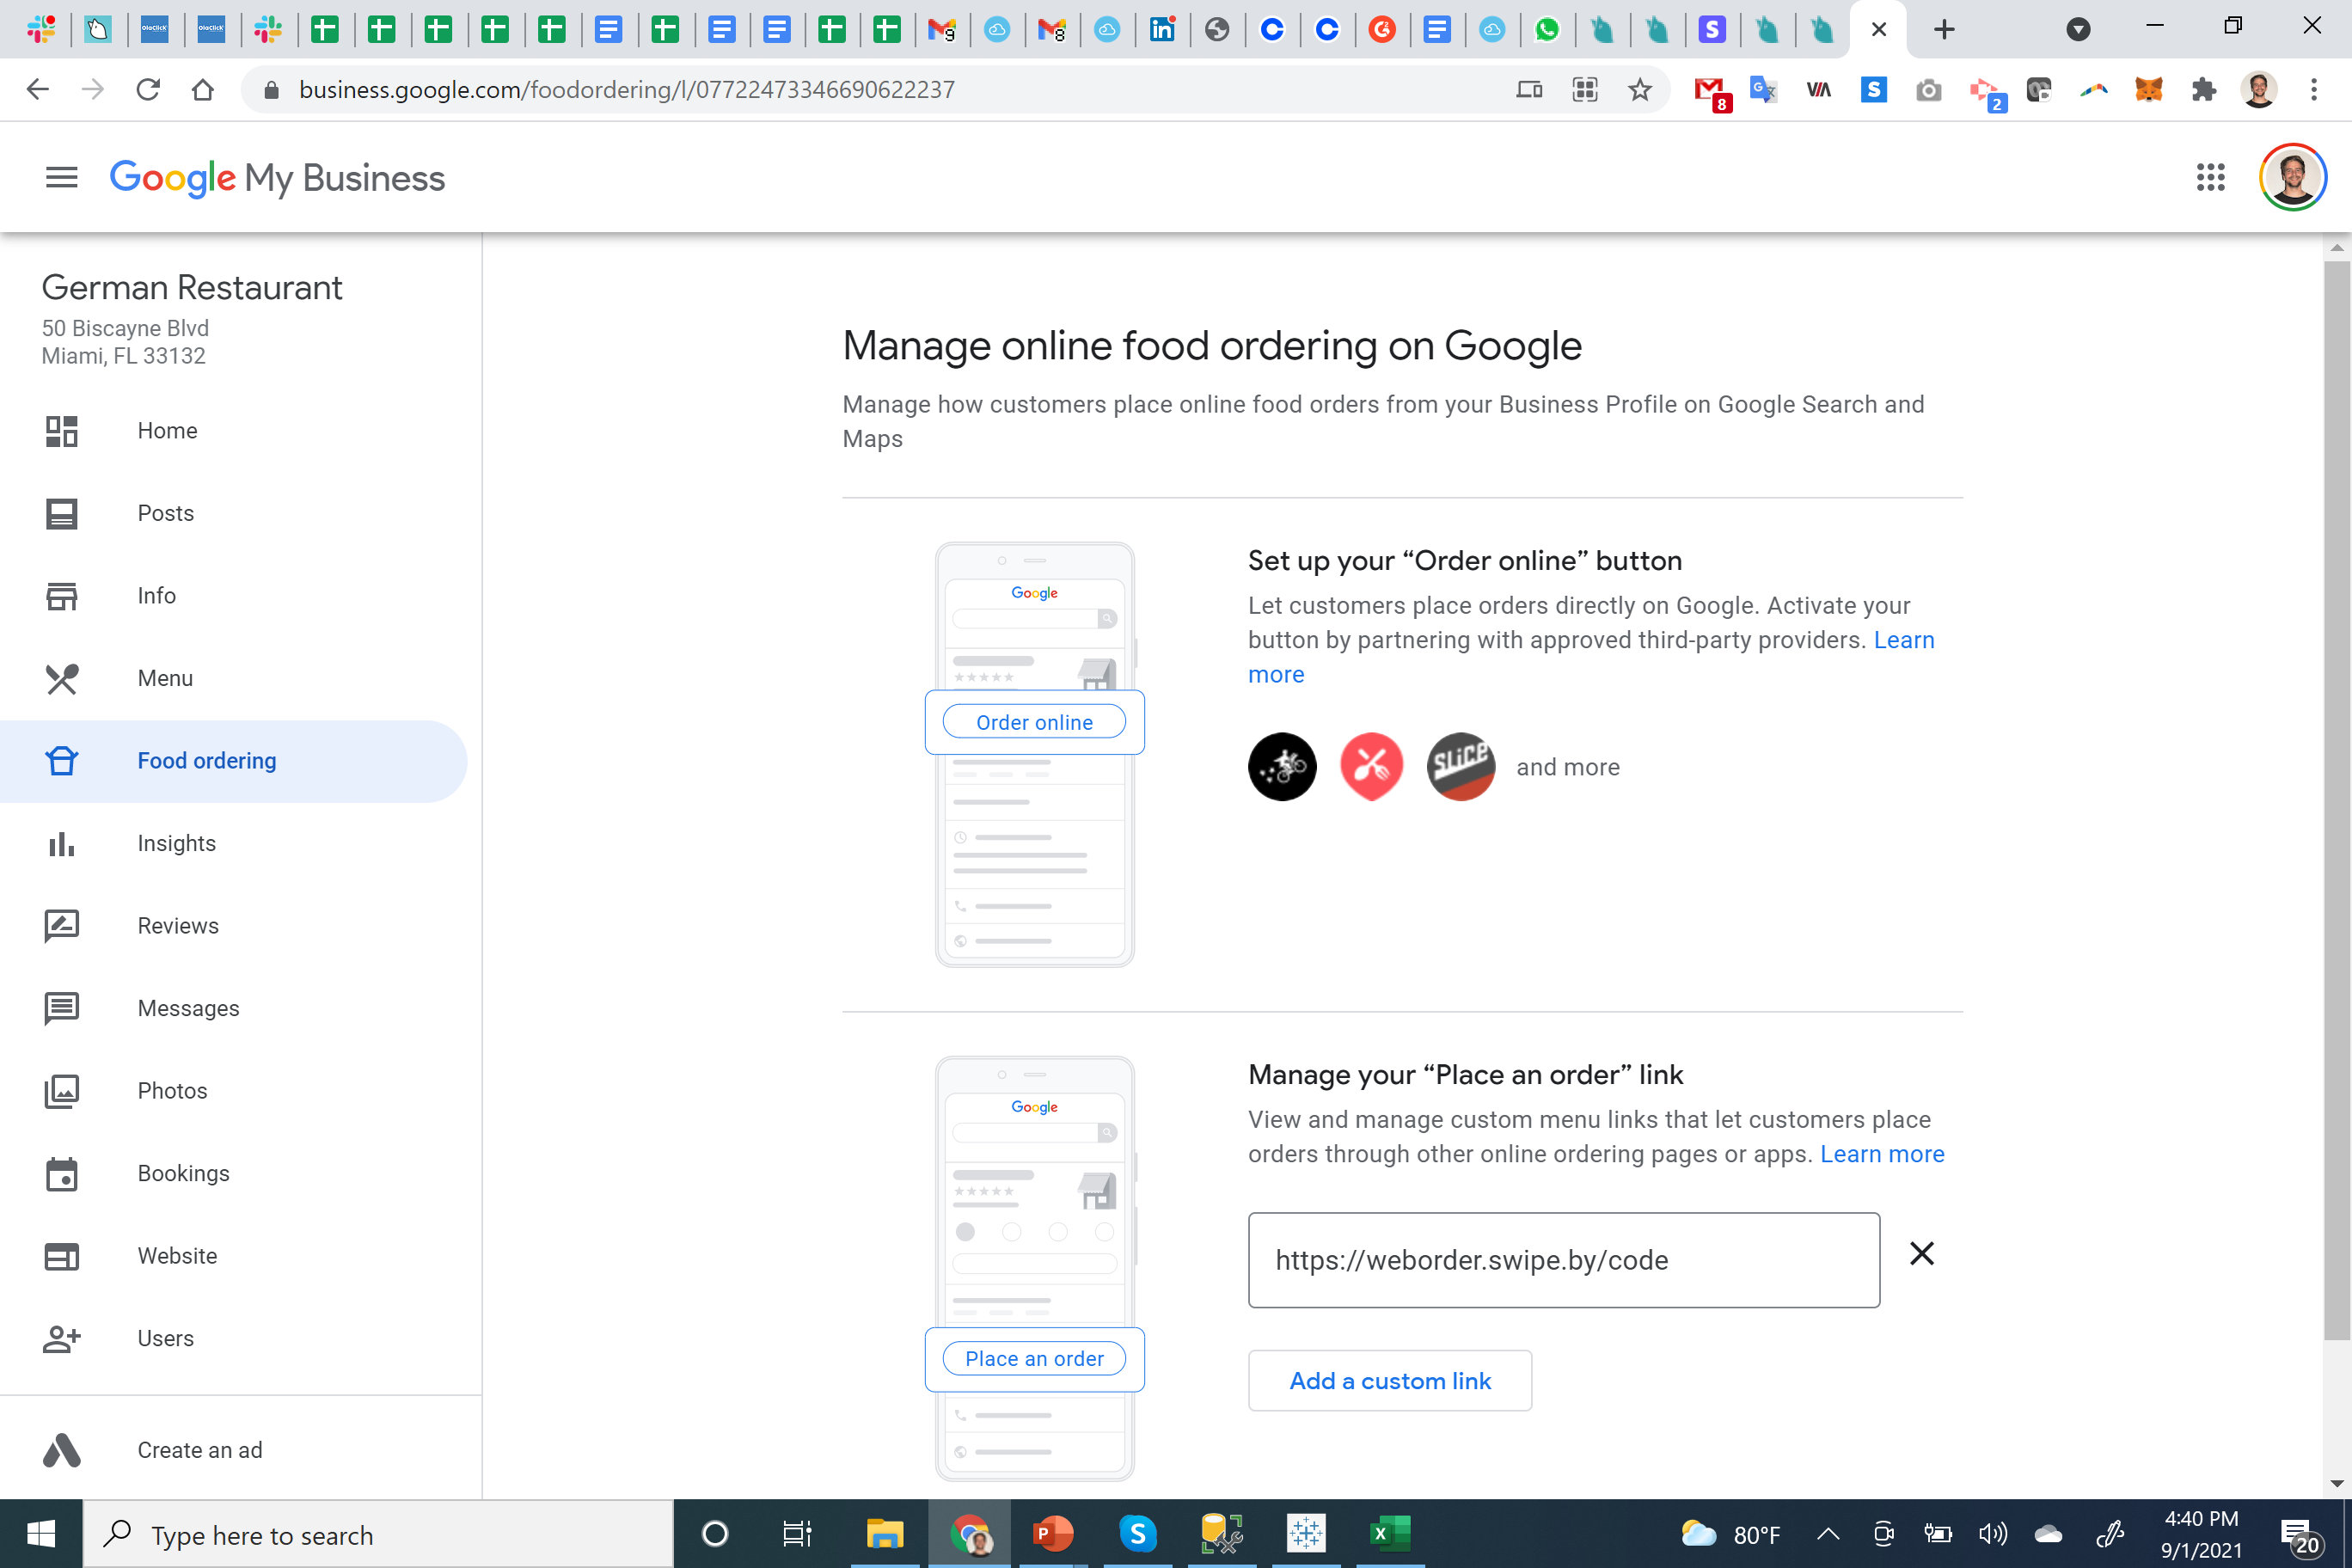Viewport: 2352px width, 1568px height.
Task: Open File Explorer from taskbar
Action: pos(884,1533)
